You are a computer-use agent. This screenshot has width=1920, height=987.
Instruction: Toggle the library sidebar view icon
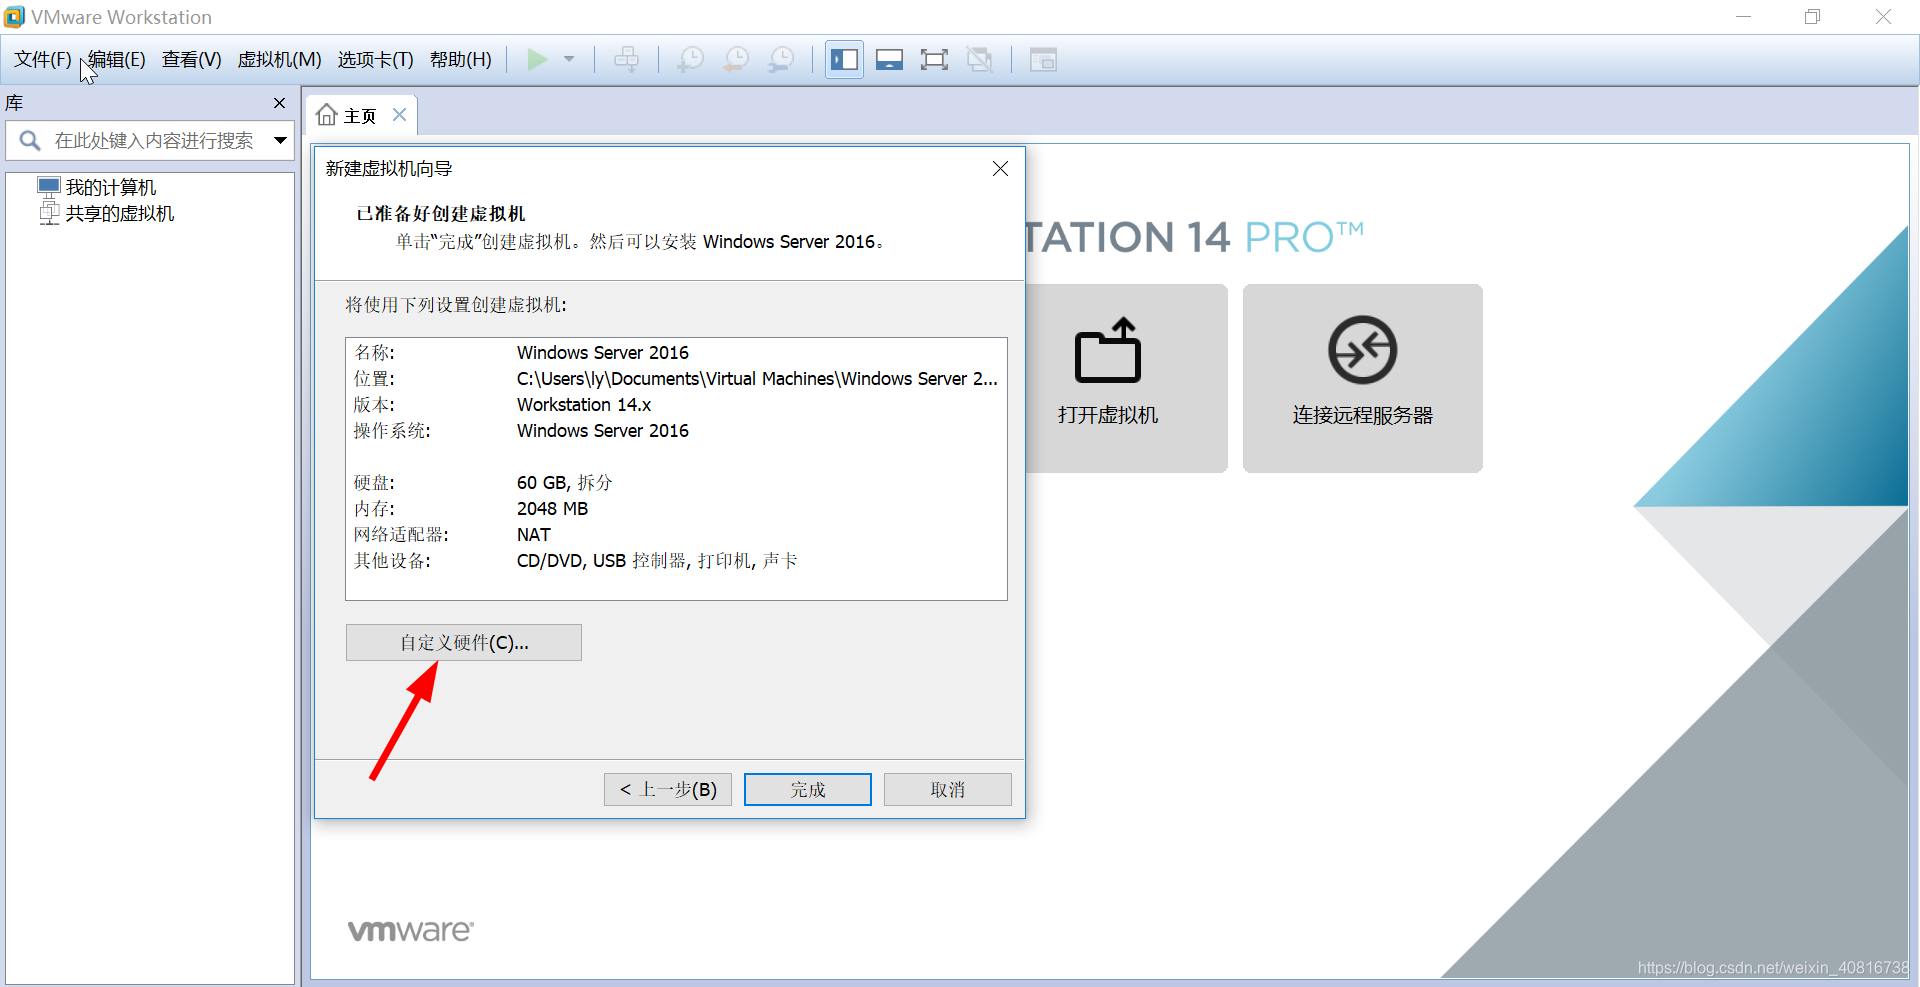(x=845, y=60)
